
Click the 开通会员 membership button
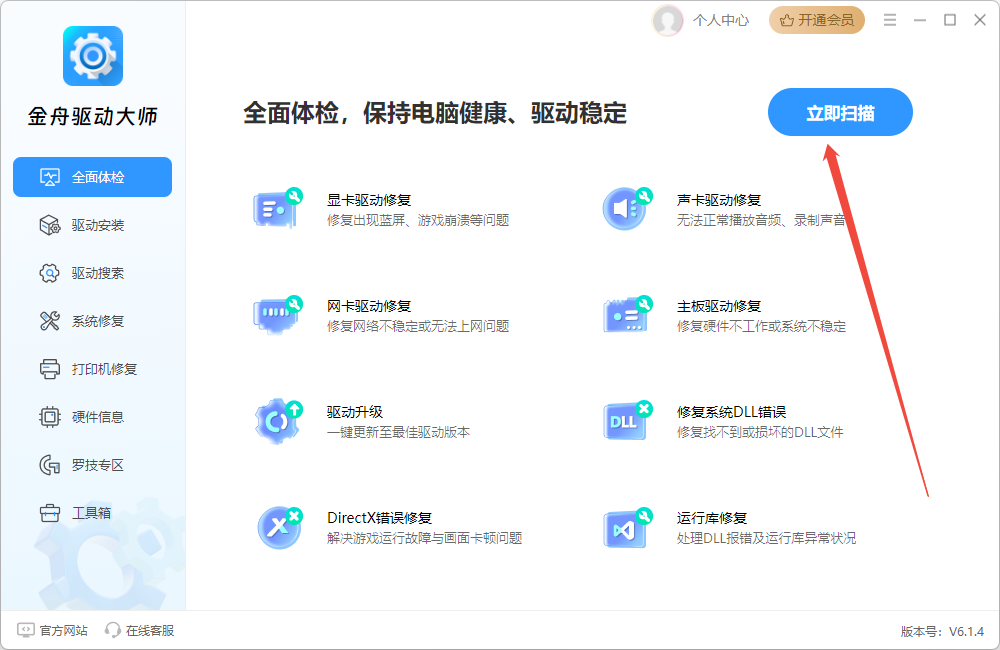tap(816, 20)
